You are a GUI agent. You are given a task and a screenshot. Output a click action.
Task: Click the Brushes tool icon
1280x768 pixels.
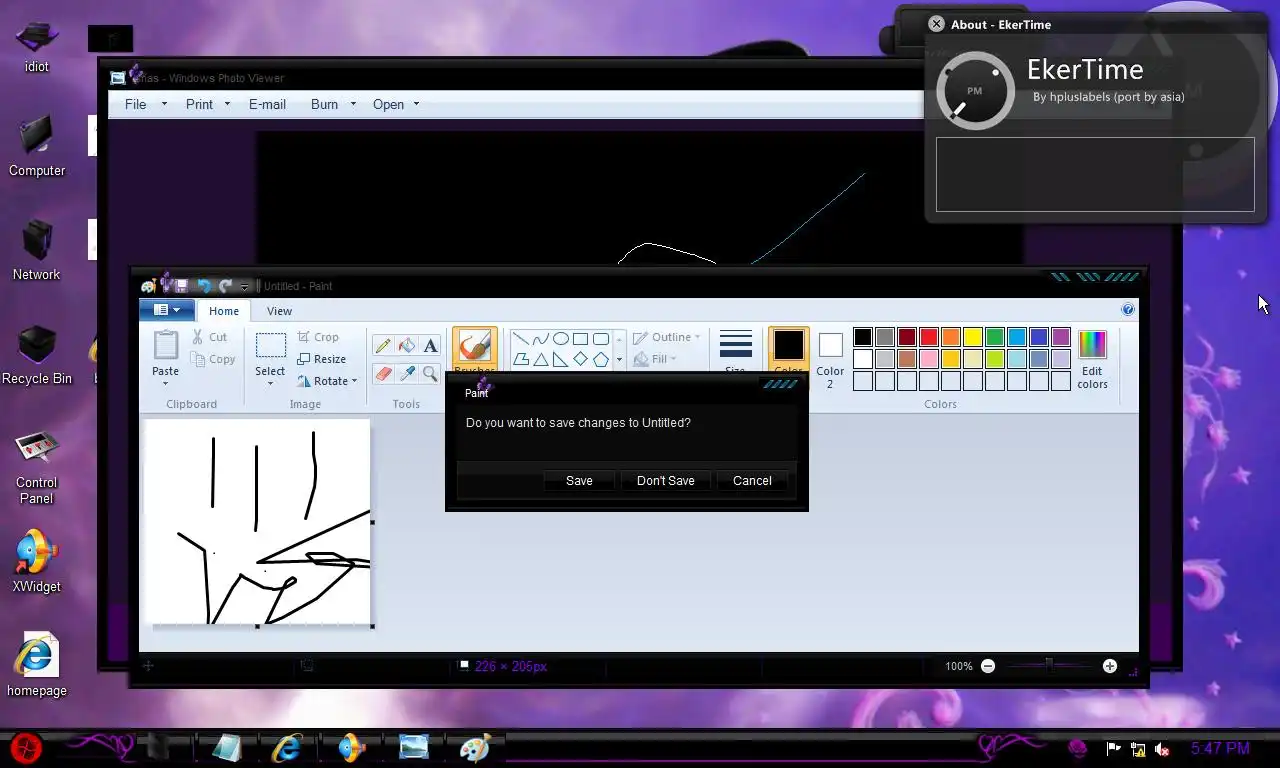(x=474, y=346)
